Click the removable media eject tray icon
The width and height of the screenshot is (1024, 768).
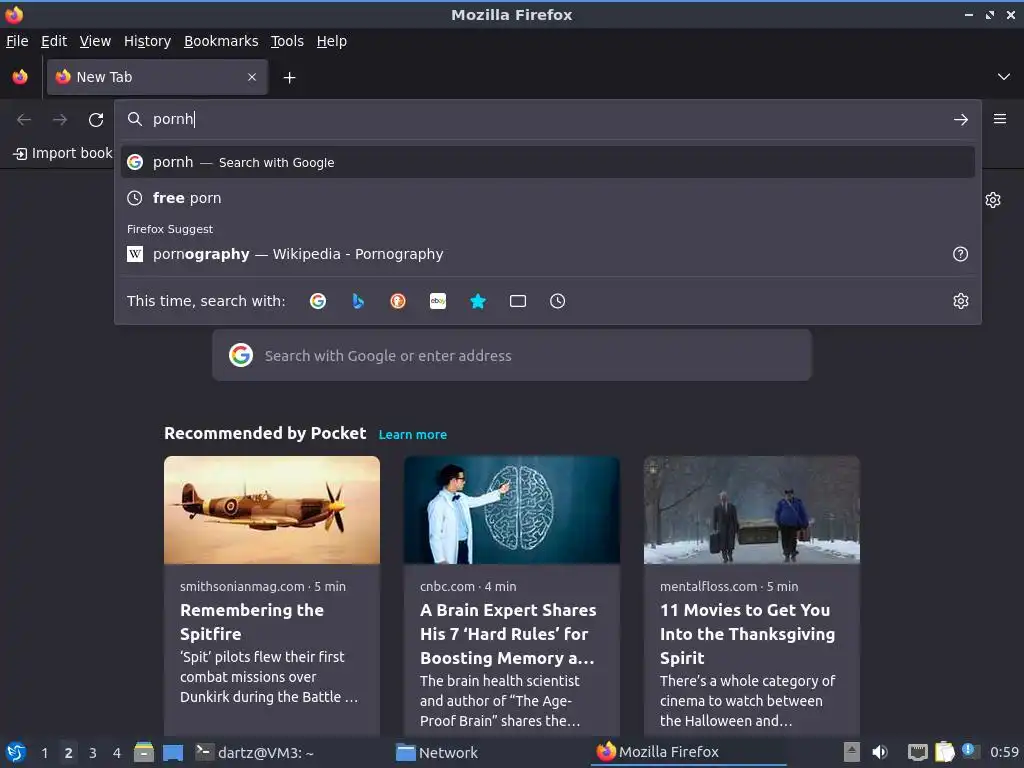tap(851, 752)
